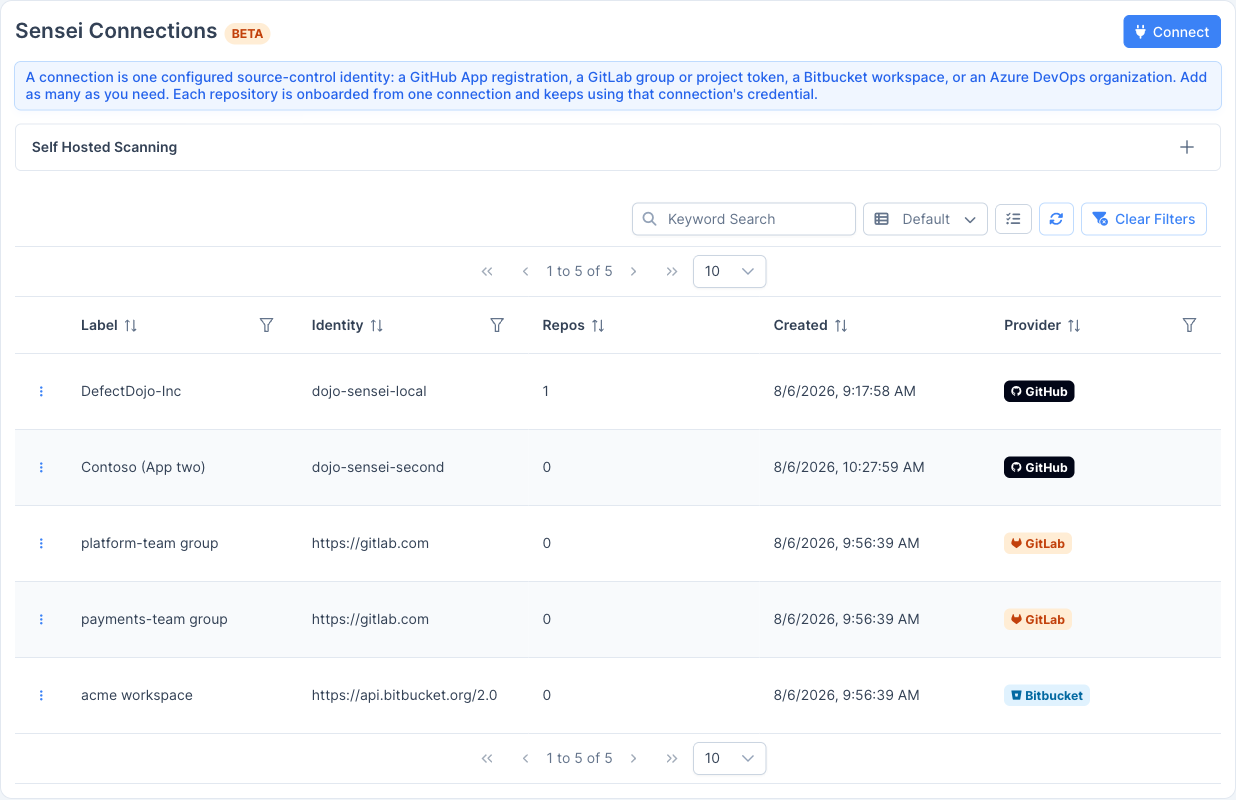The image size is (1236, 800).
Task: Go to next page in bottom paginator
Action: coord(634,759)
